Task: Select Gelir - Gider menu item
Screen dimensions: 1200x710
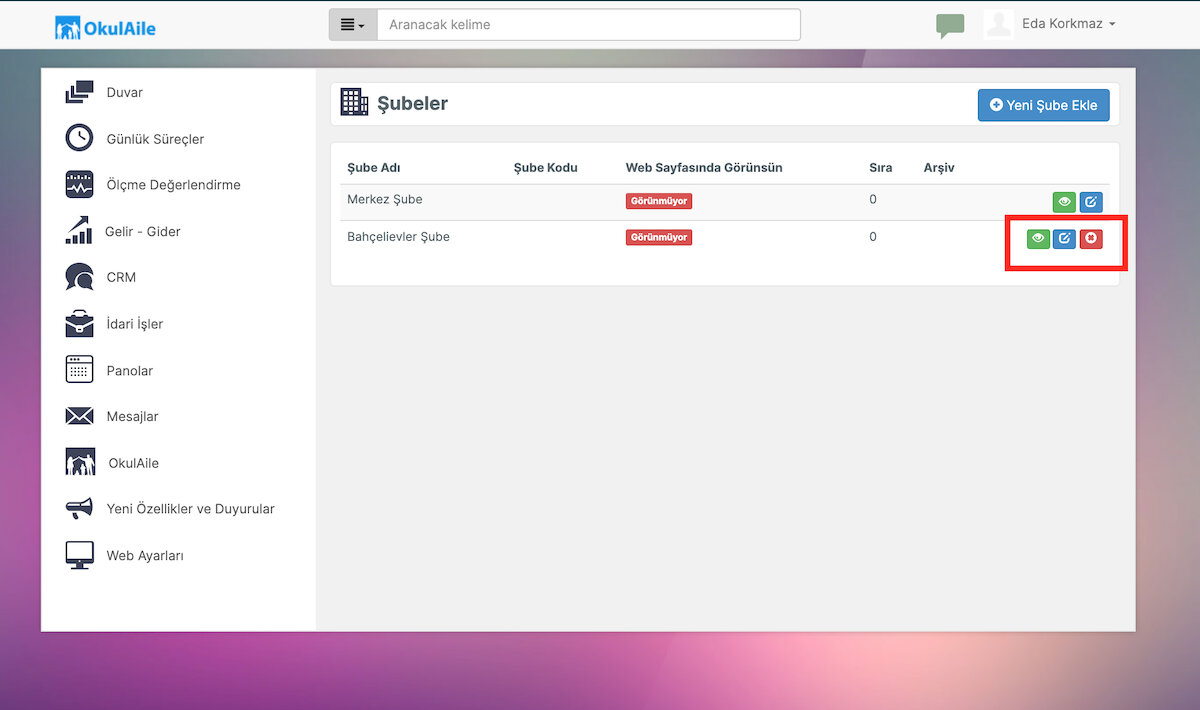Action: coord(142,232)
